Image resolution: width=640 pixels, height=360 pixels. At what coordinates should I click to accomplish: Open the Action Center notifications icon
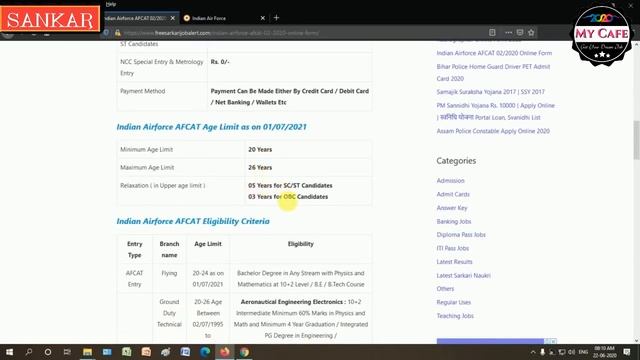627,352
